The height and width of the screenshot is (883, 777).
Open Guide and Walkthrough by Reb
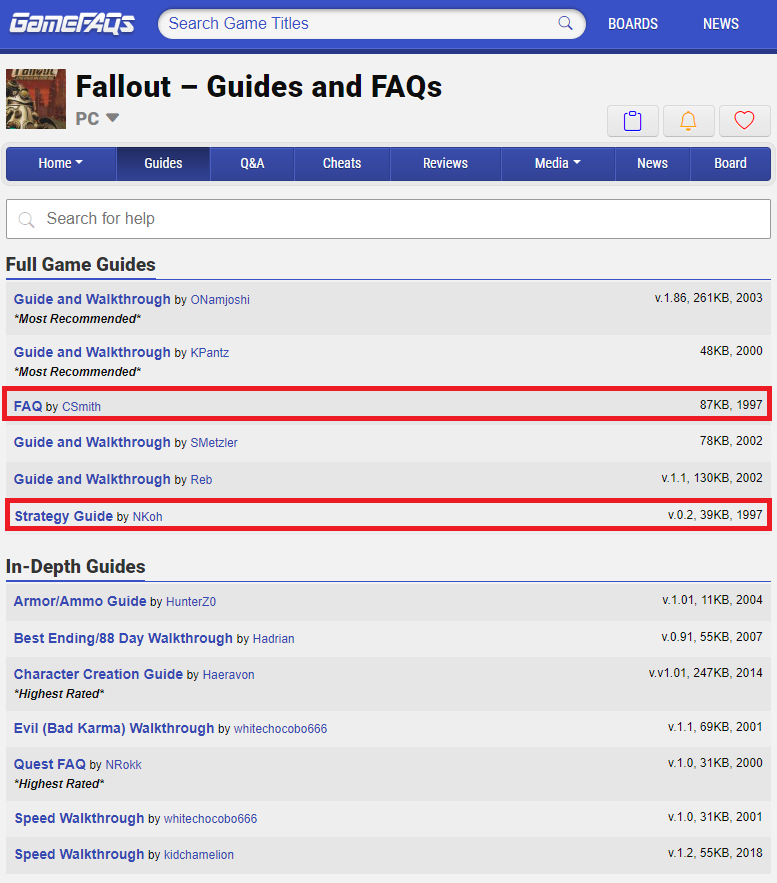[92, 479]
